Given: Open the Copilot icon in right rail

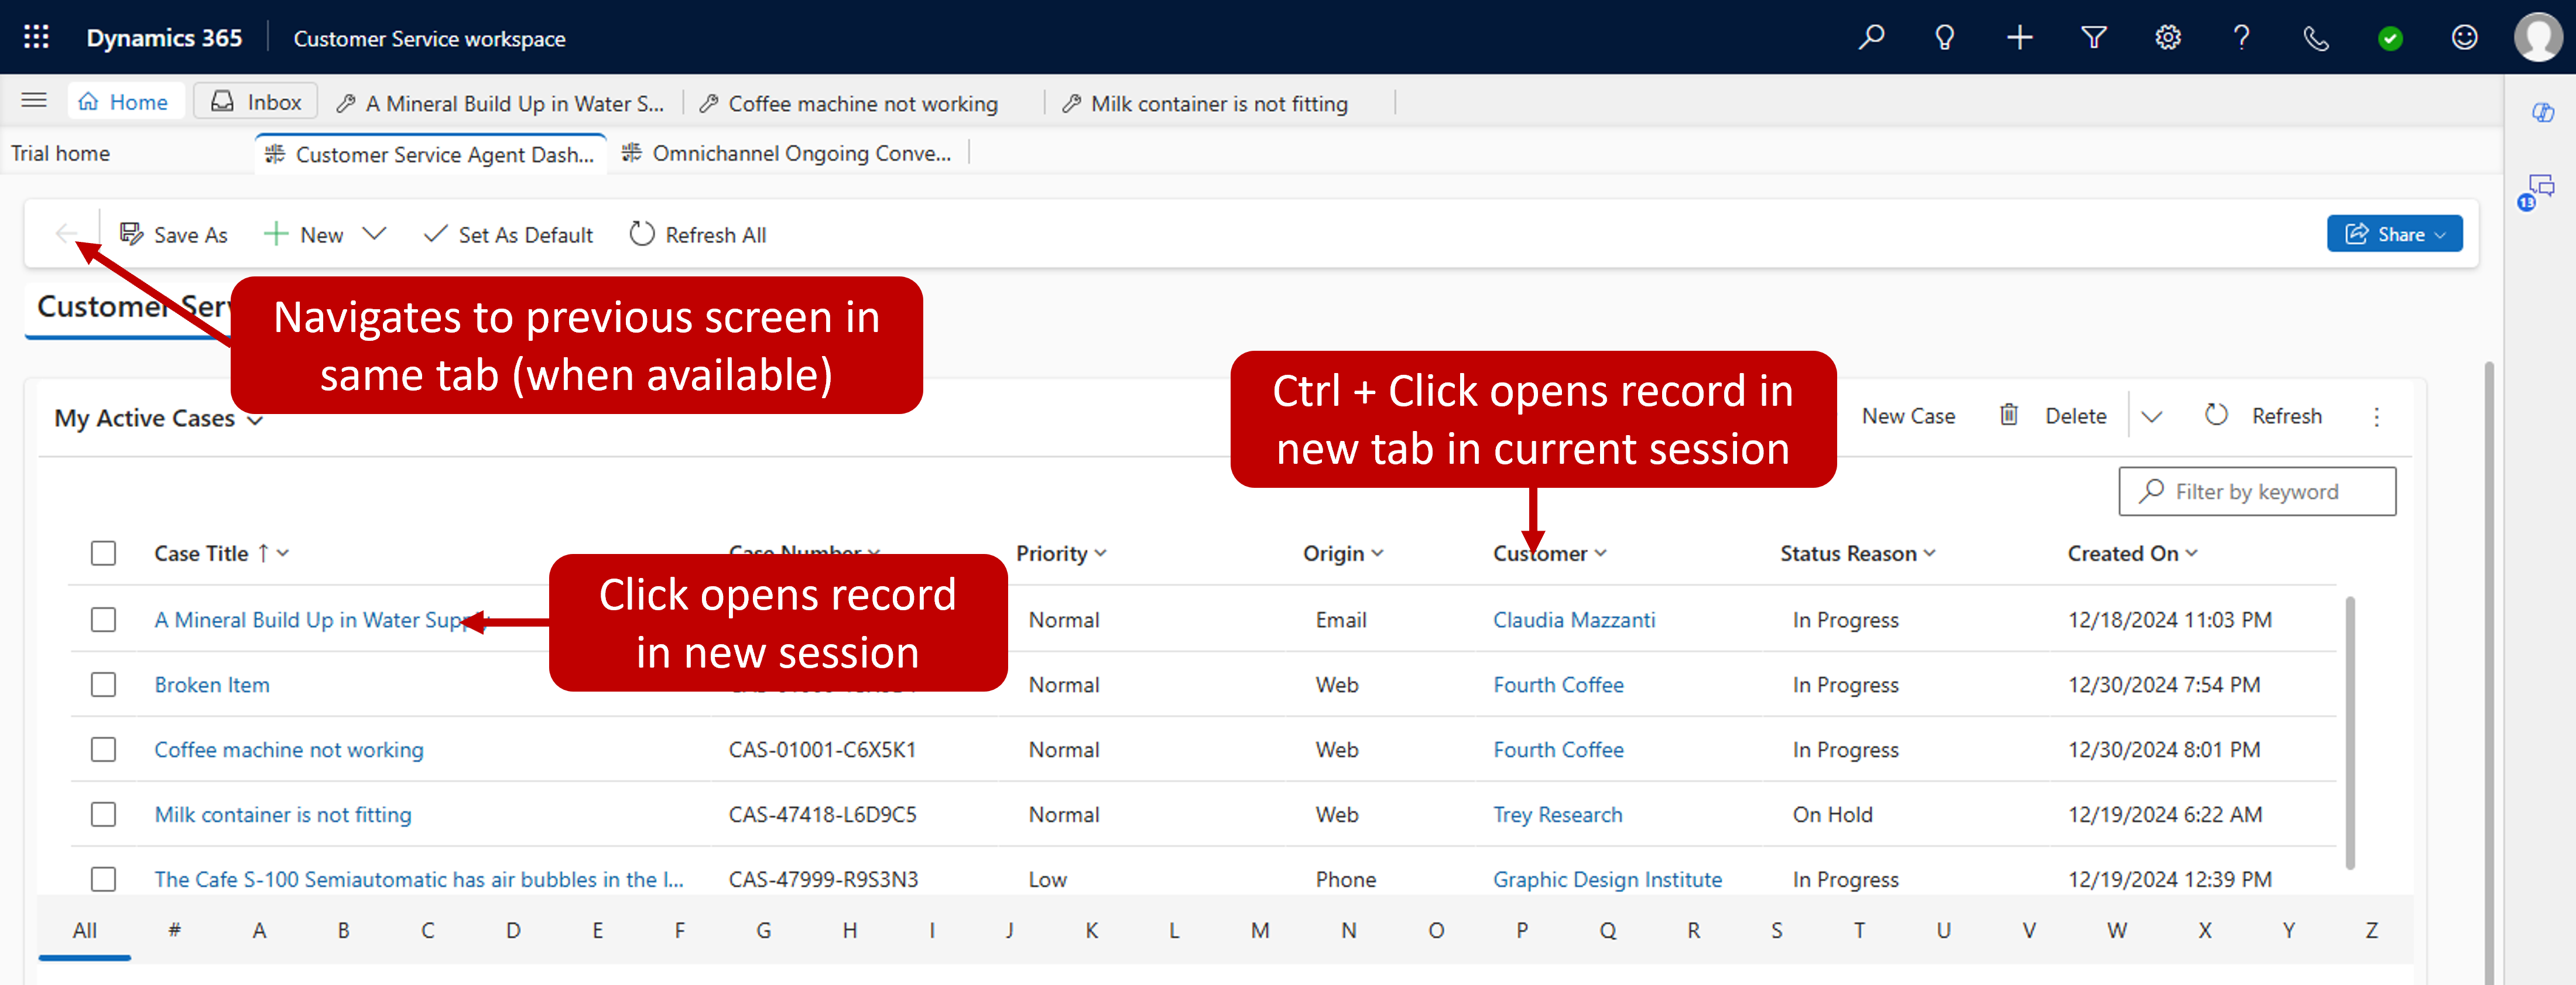Looking at the screenshot, I should click(2542, 112).
